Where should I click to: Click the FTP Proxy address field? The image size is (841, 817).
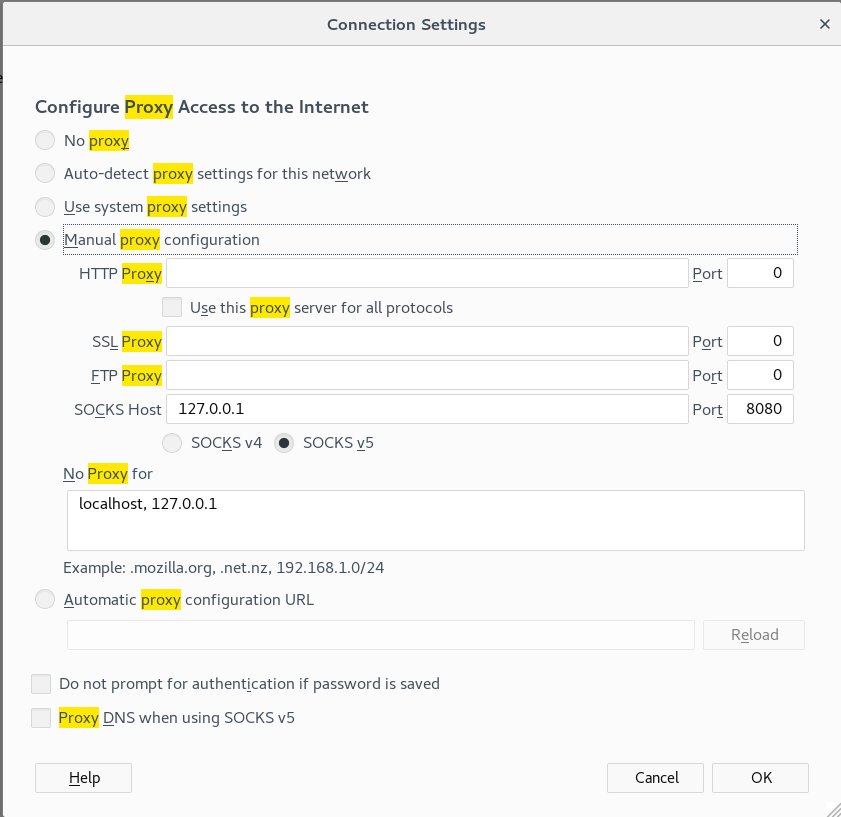click(426, 375)
